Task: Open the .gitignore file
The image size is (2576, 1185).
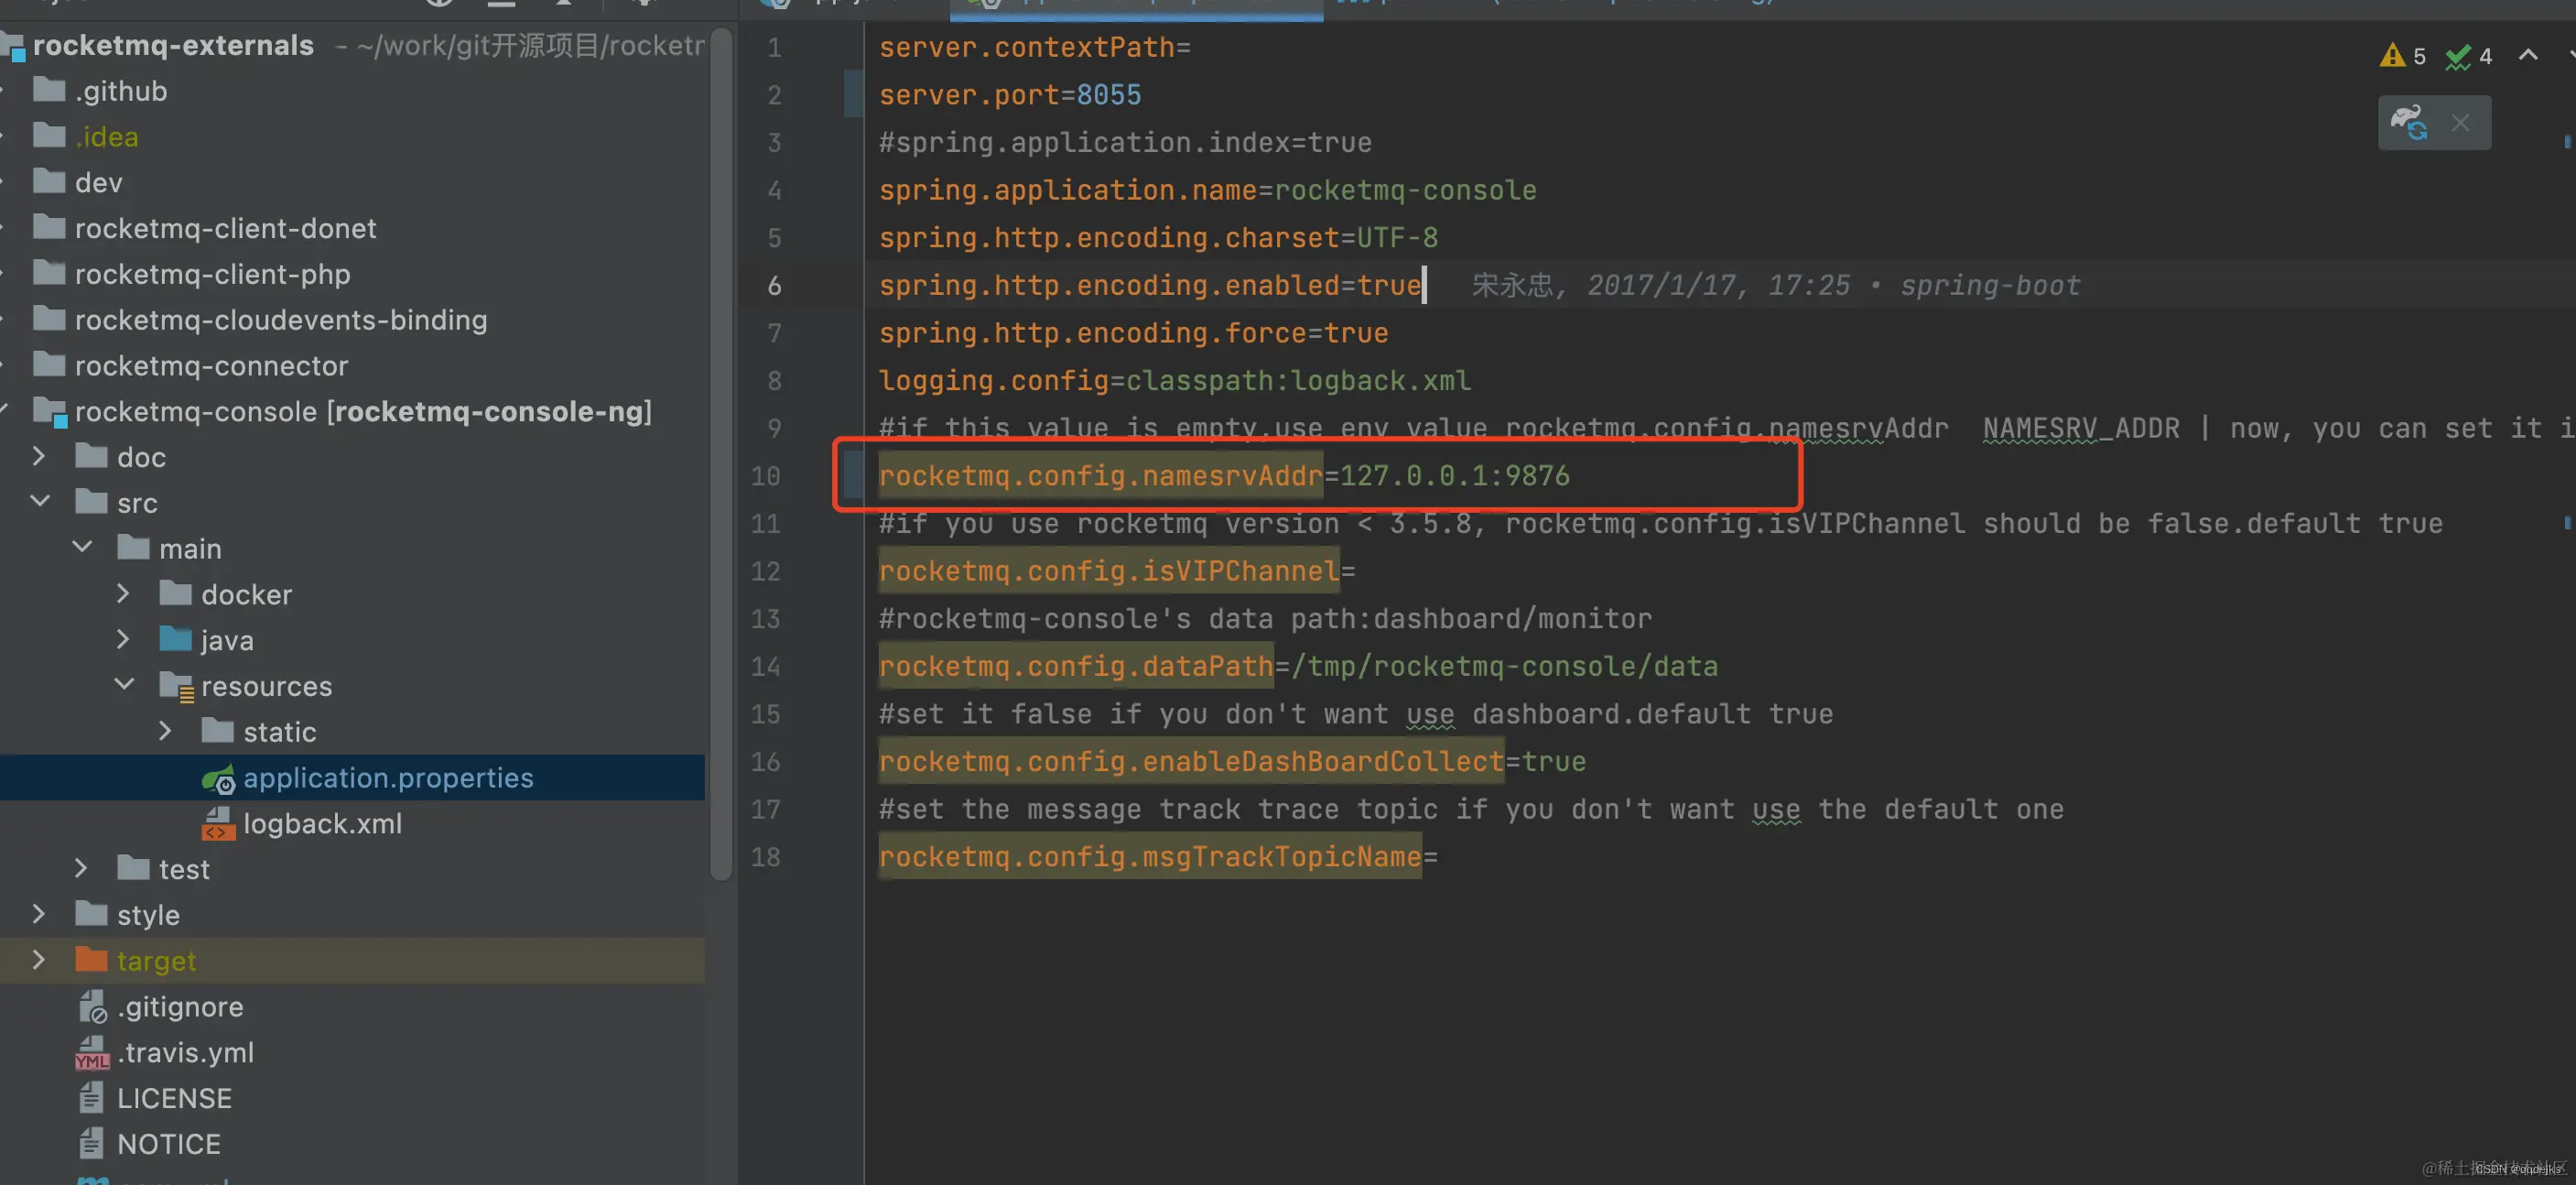Action: coord(179,1006)
